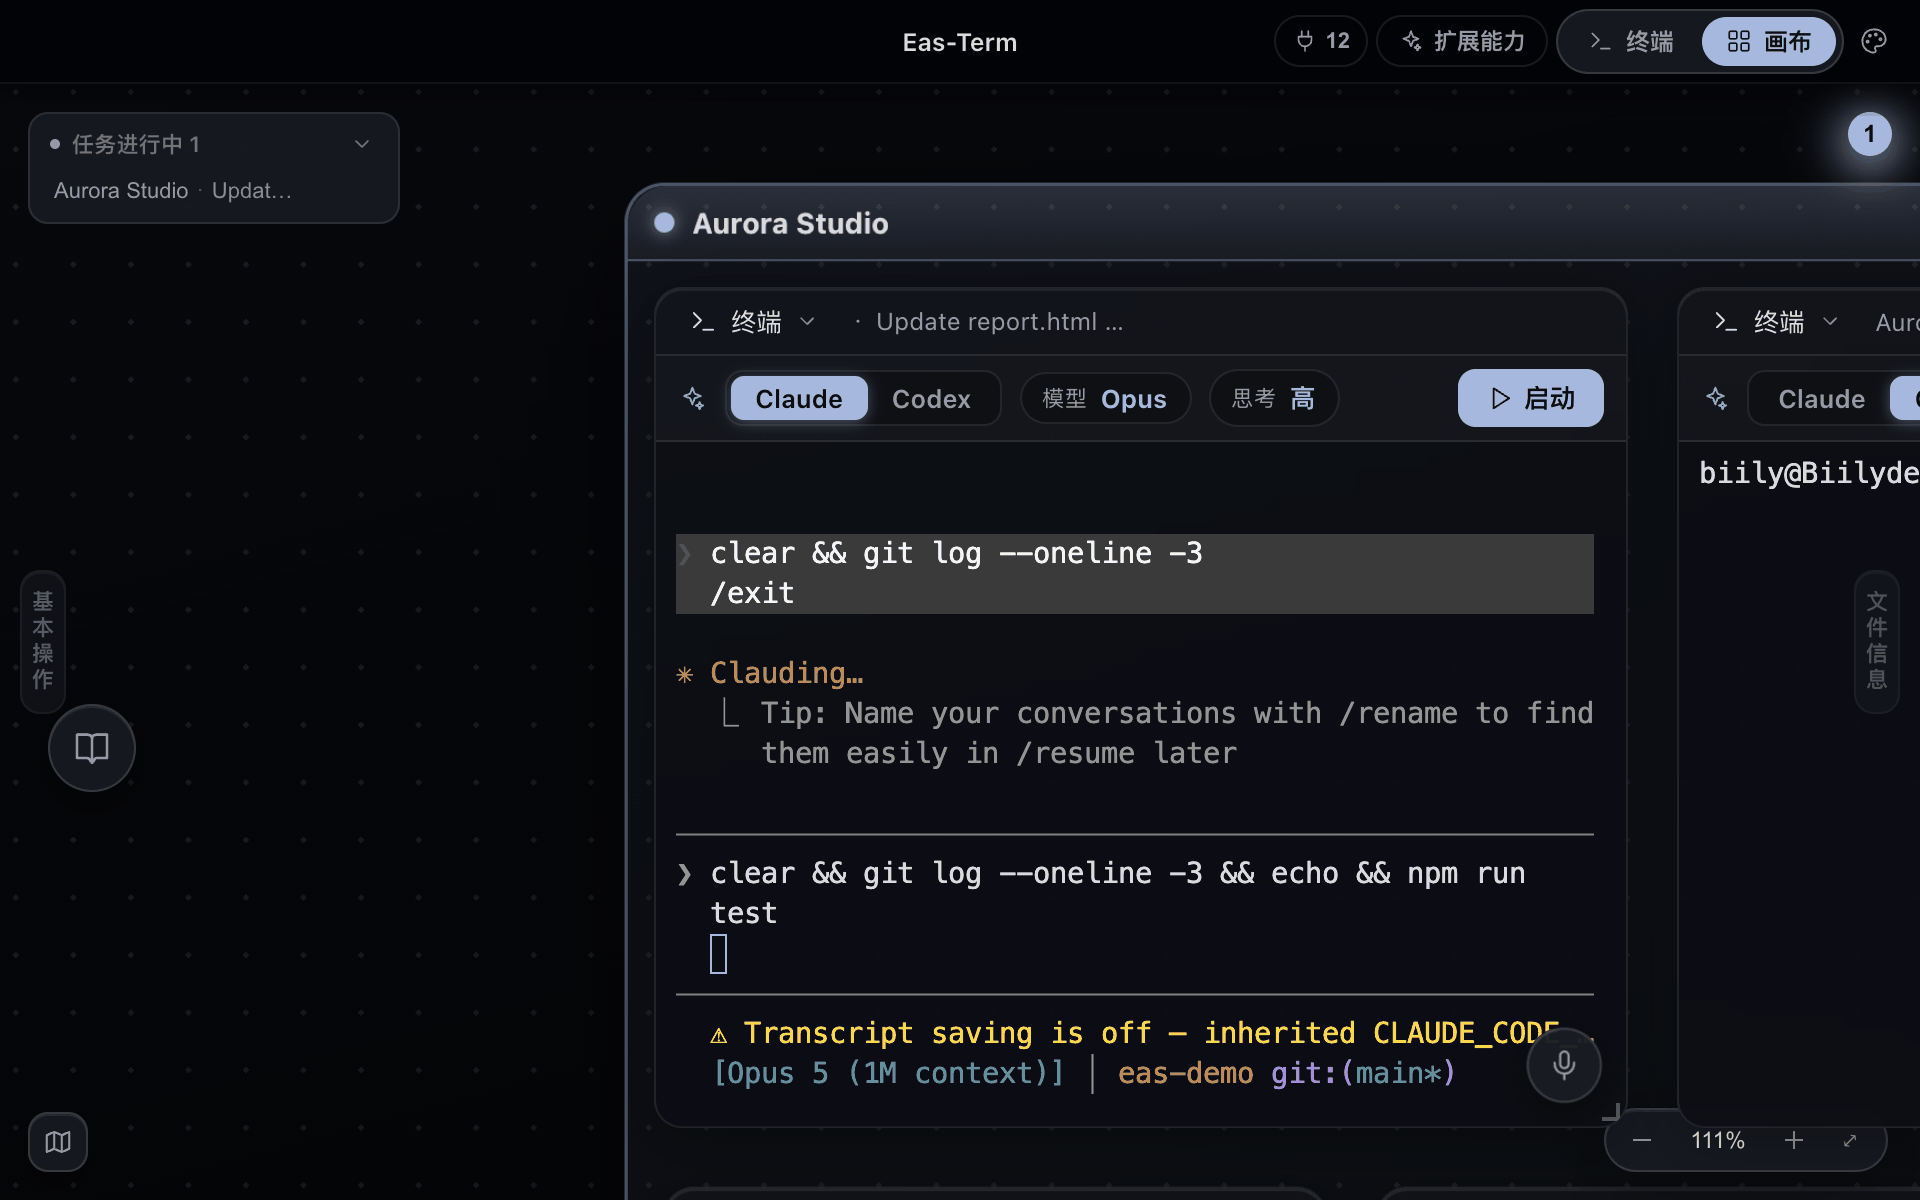Click the plug icon showing 12
This screenshot has width=1920, height=1200.
[1321, 41]
